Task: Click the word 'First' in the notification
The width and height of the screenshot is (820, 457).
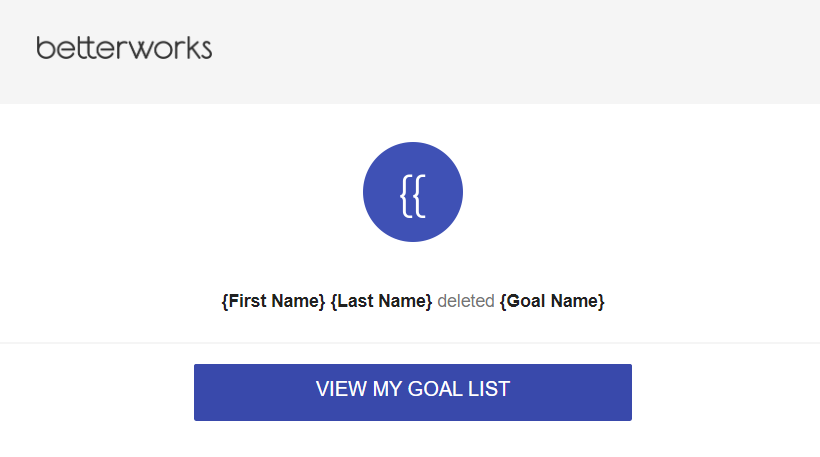Action: click(x=248, y=301)
